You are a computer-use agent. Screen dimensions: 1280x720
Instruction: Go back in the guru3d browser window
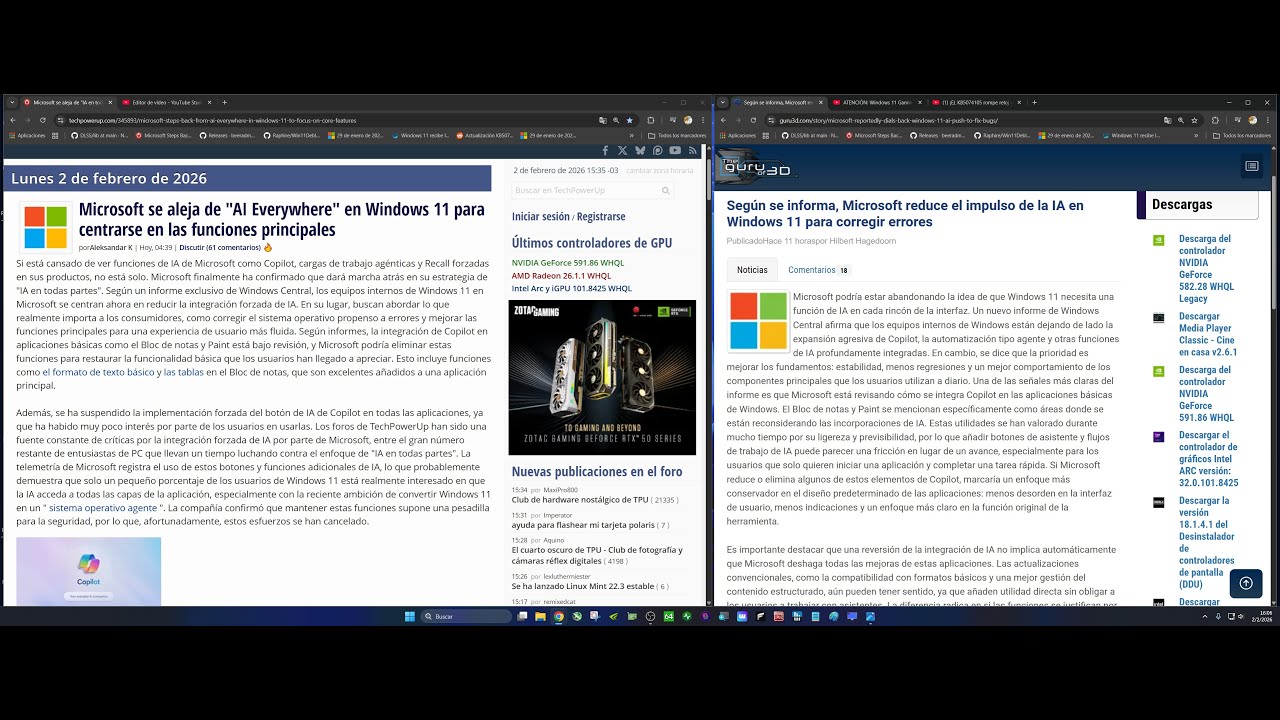click(724, 120)
